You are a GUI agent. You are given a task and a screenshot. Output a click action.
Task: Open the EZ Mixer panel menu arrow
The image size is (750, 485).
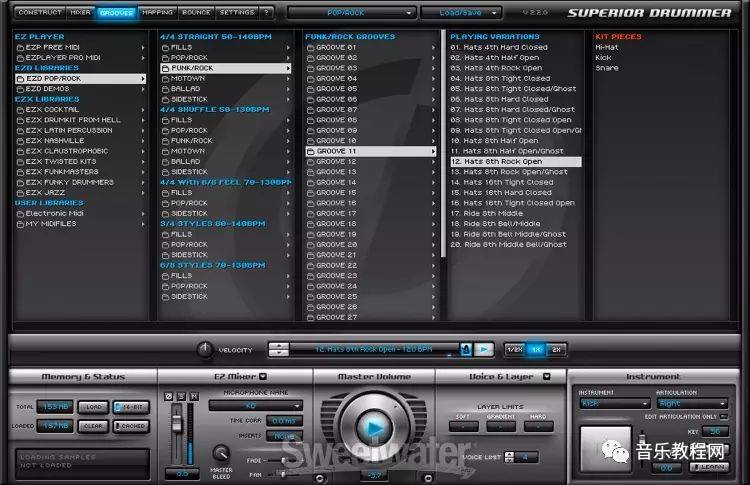coord(263,376)
